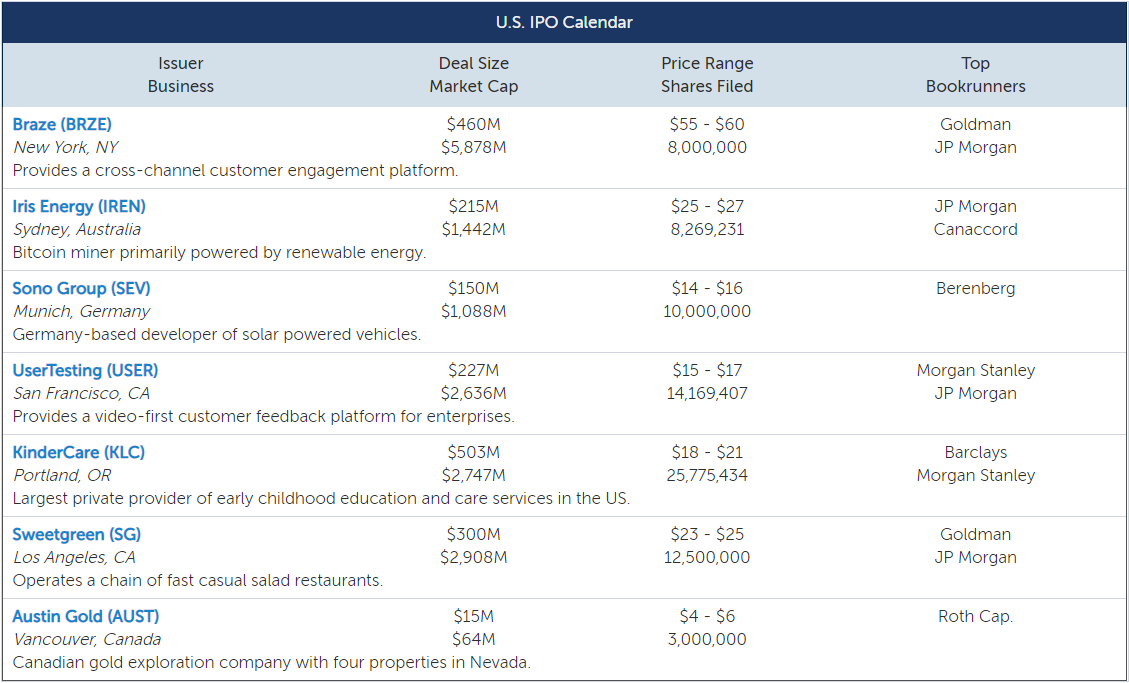Open the Sweetgreen (SG) link
This screenshot has height=683, width=1129.
[x=77, y=535]
